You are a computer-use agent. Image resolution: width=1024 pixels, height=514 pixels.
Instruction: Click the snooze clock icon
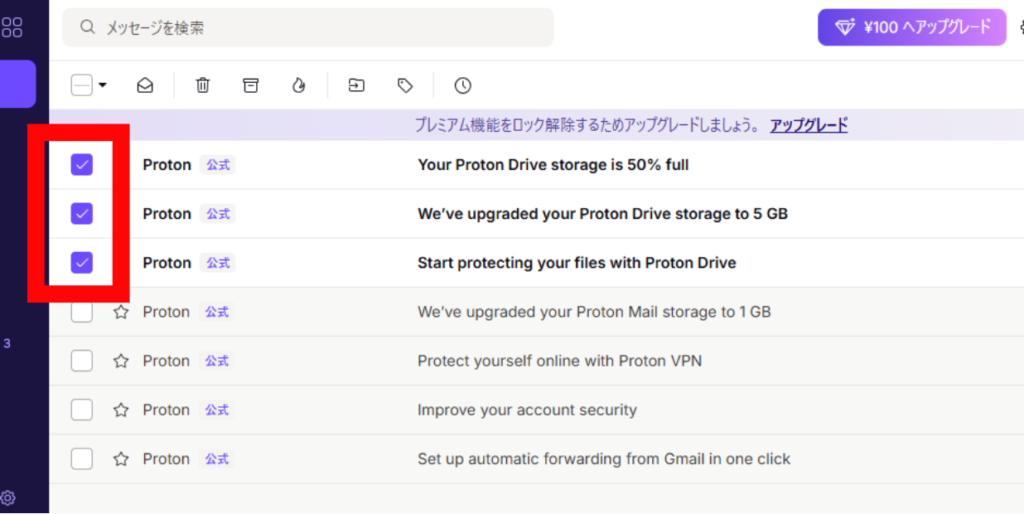[463, 86]
